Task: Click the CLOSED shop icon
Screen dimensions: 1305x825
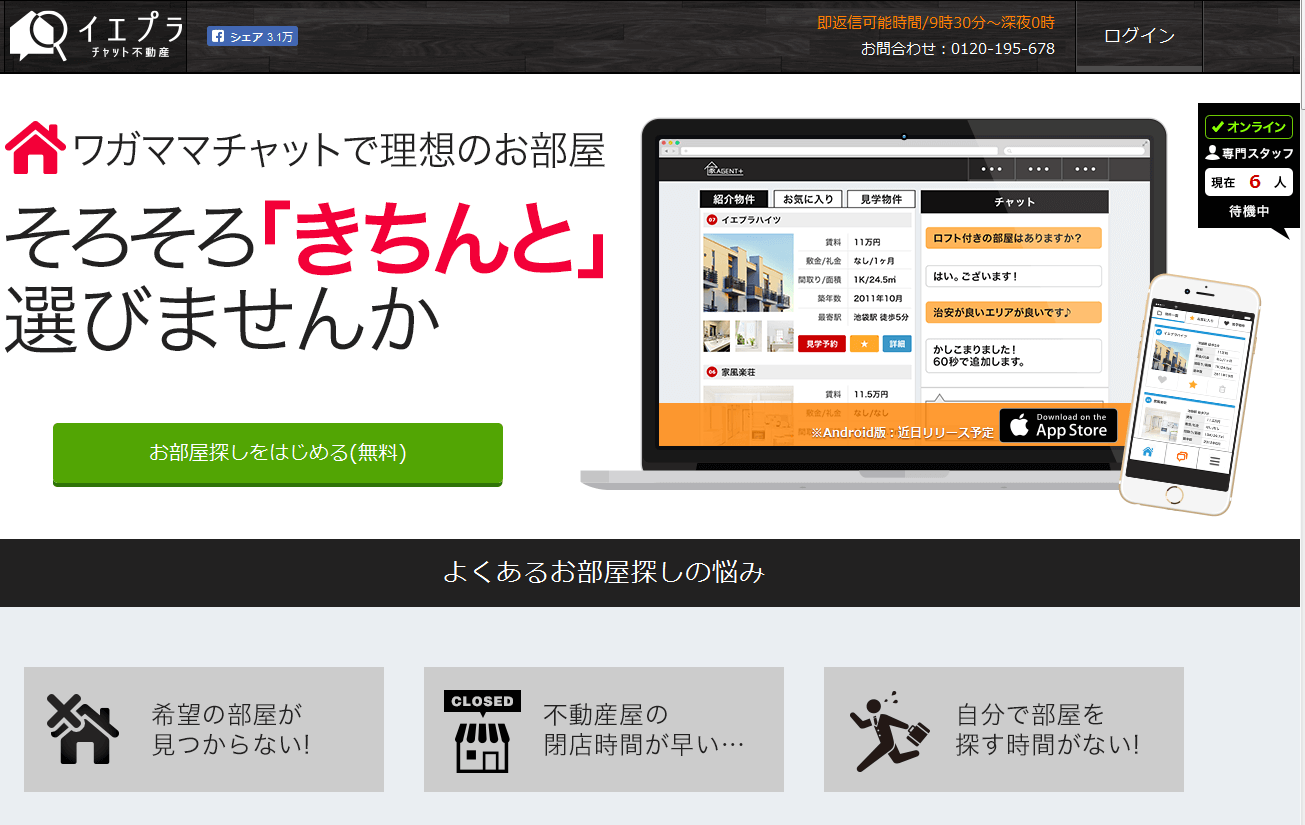Action: pos(483,732)
